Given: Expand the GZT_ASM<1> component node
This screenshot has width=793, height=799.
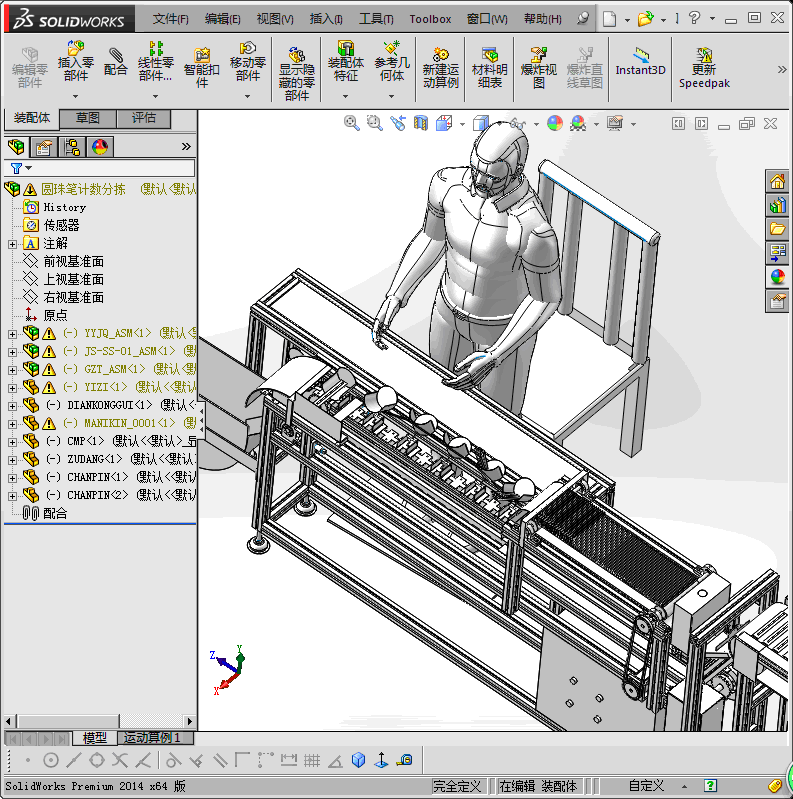Looking at the screenshot, I should tap(12, 370).
